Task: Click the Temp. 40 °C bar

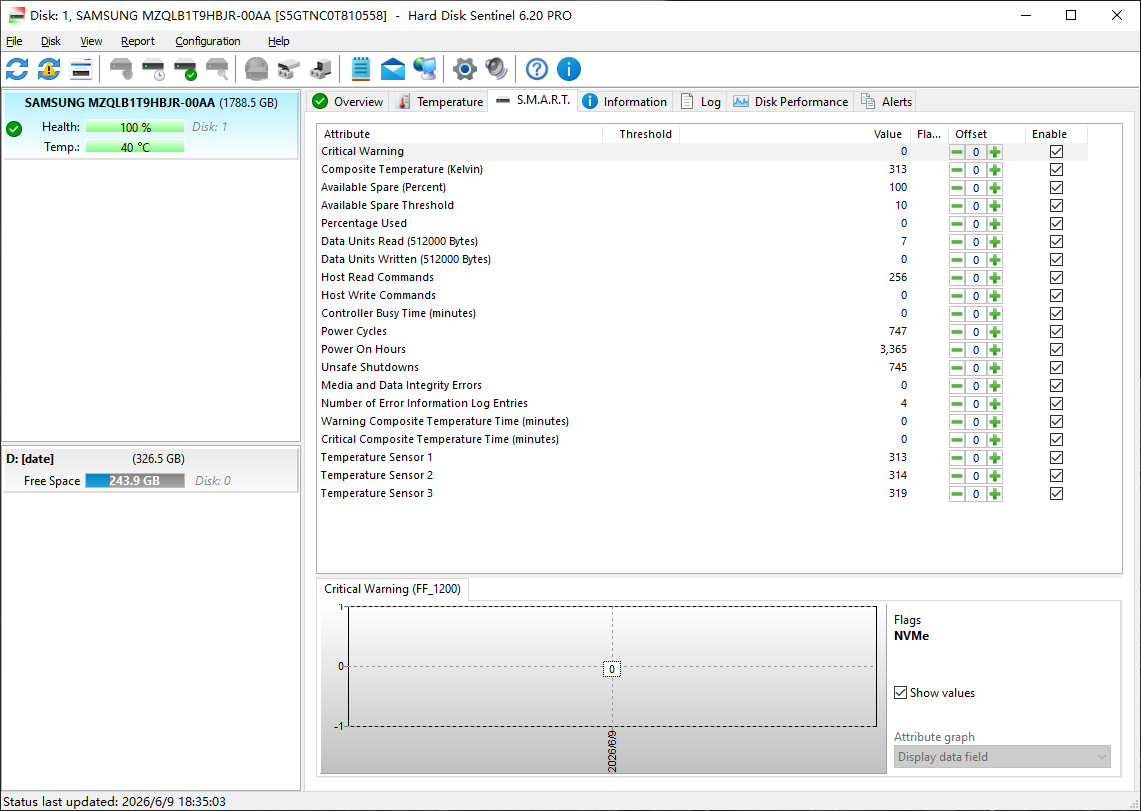Action: pos(135,147)
